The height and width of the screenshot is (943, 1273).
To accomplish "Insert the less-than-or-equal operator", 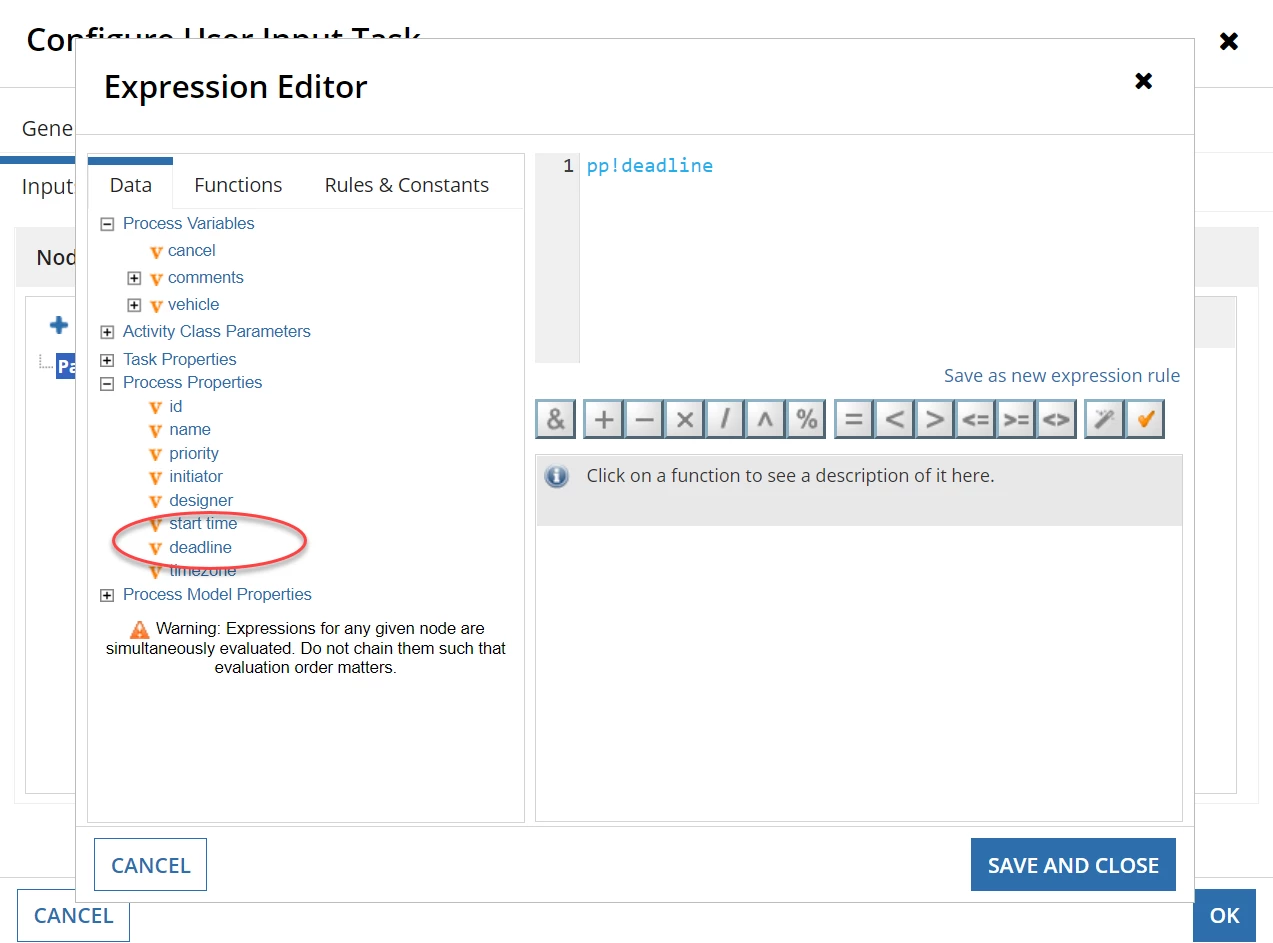I will [x=975, y=420].
